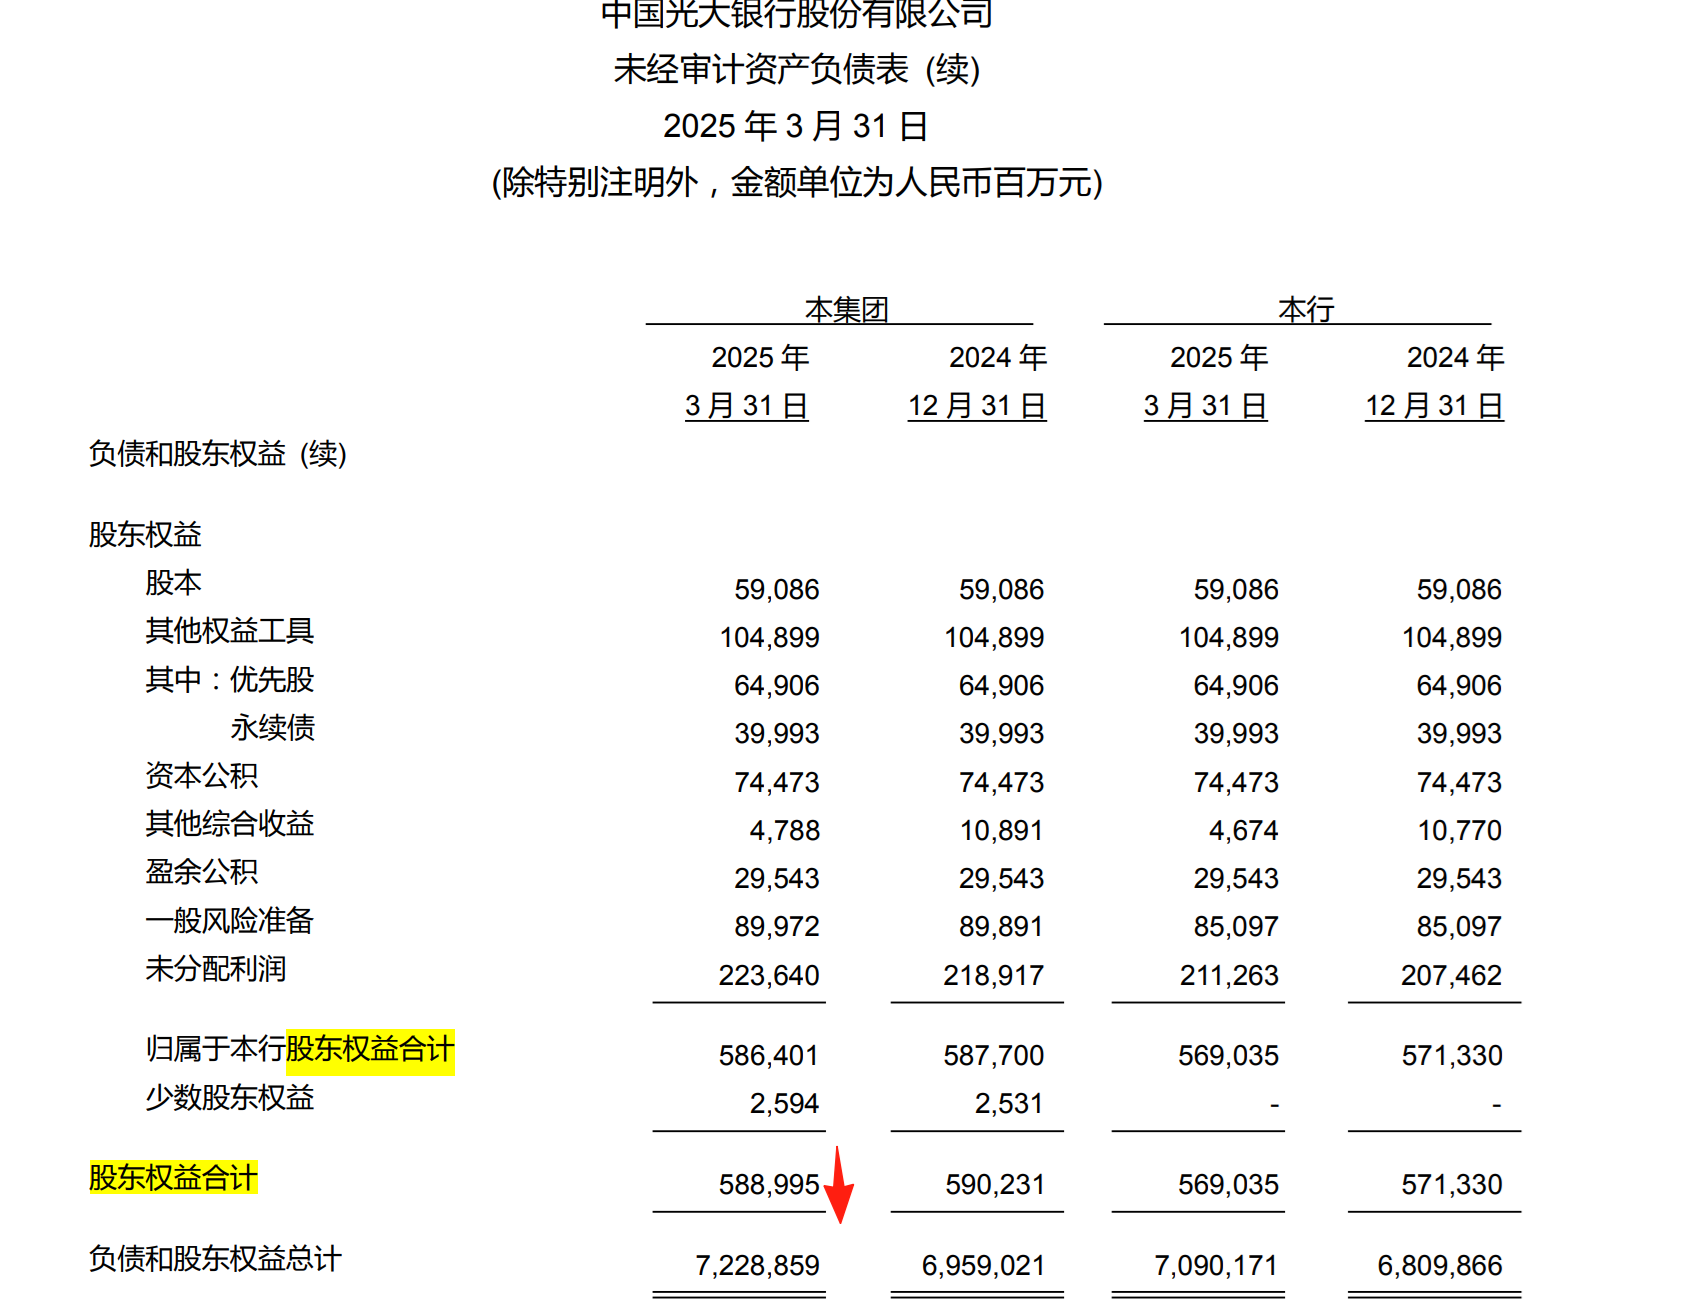Select the value "218,917" in 未分配利润 row

pos(993,976)
